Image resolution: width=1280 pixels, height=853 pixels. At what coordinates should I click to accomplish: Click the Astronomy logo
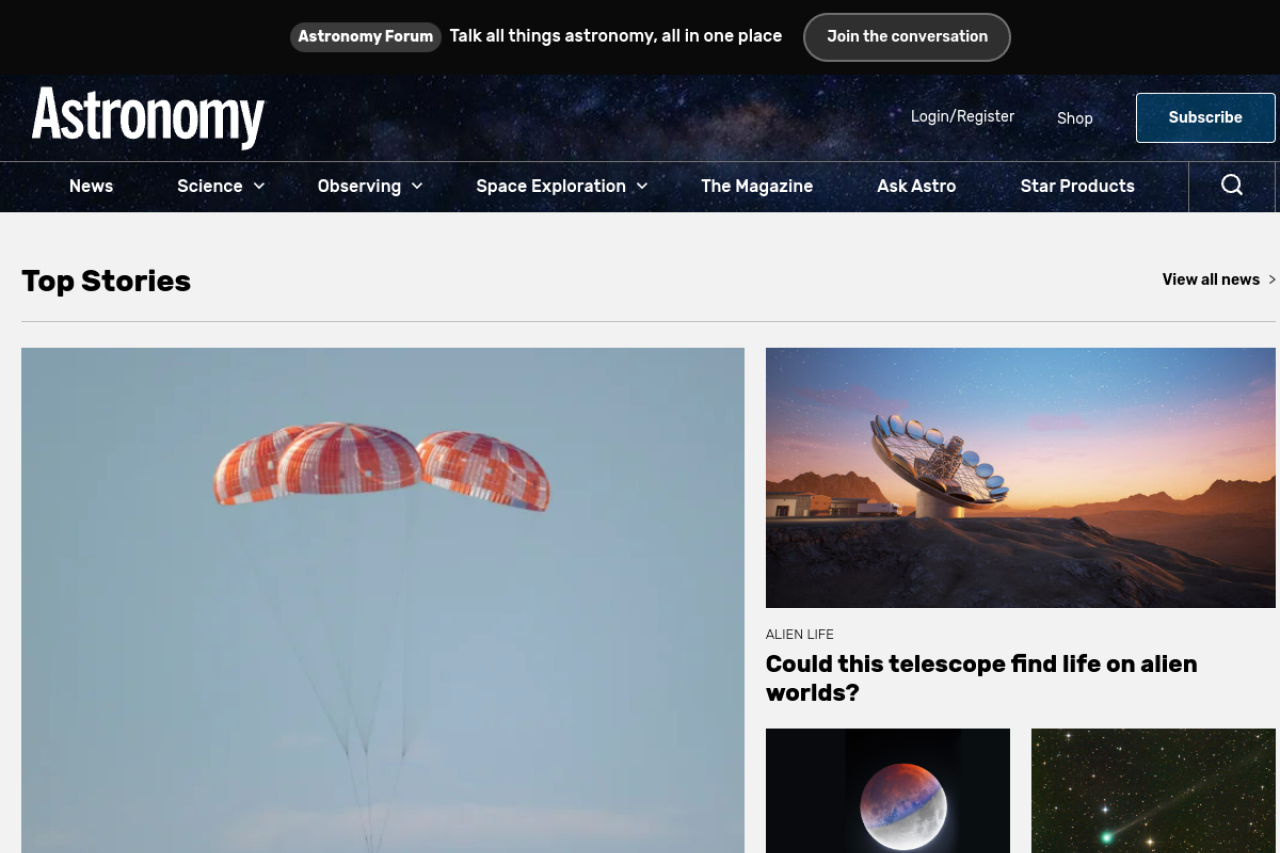point(148,117)
